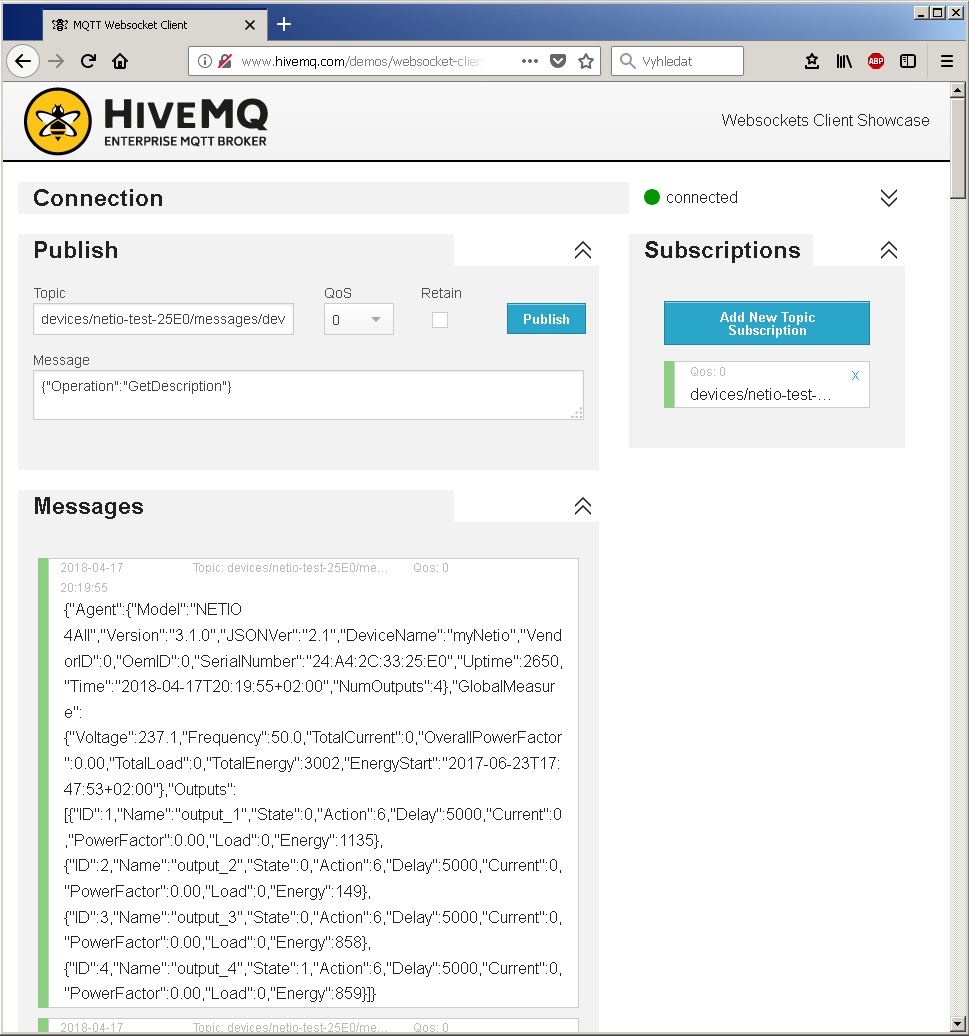The width and height of the screenshot is (969, 1036).
Task: Open the QoS dropdown
Action: [359, 319]
